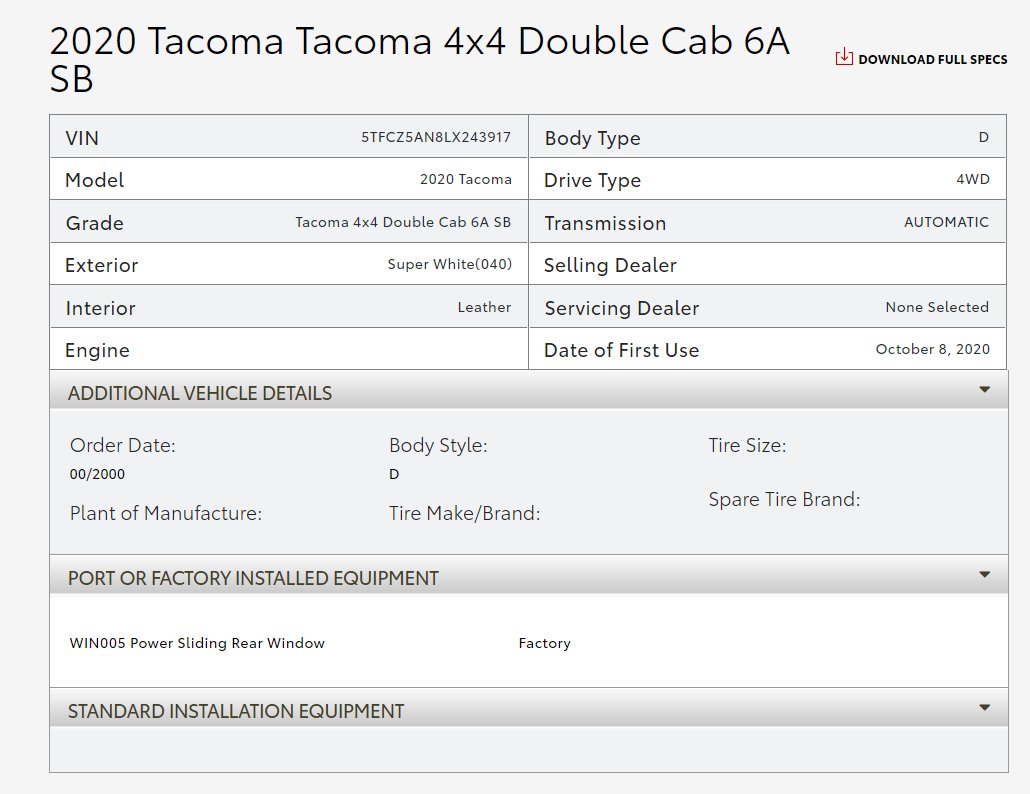Collapse Port or Factory Installed Equipment arrow
Image resolution: width=1030 pixels, height=794 pixels.
(x=984, y=575)
